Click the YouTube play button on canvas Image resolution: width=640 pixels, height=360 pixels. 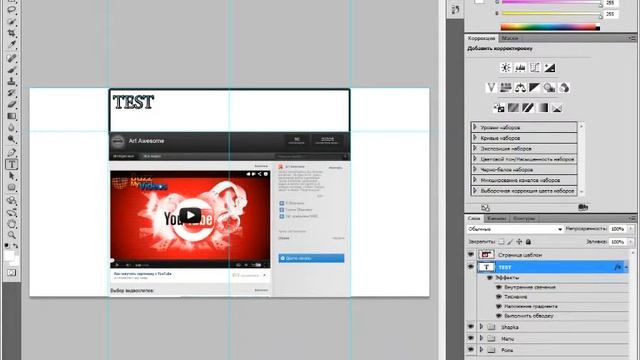190,215
